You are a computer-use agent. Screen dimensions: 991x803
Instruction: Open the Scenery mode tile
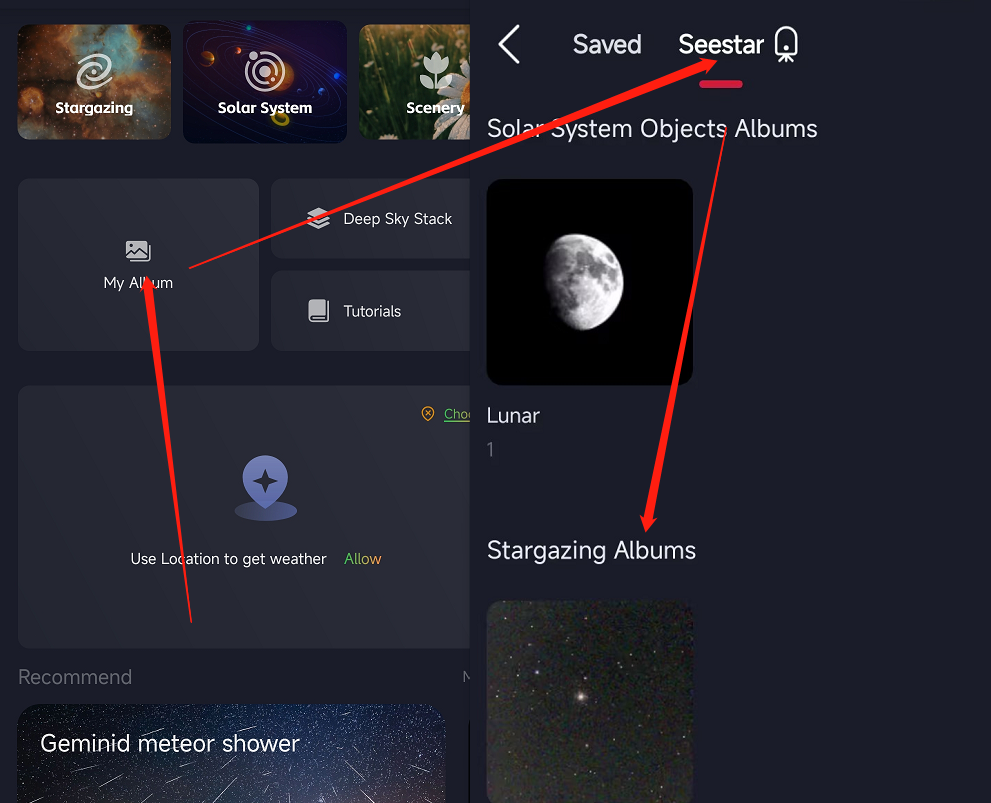pos(415,82)
